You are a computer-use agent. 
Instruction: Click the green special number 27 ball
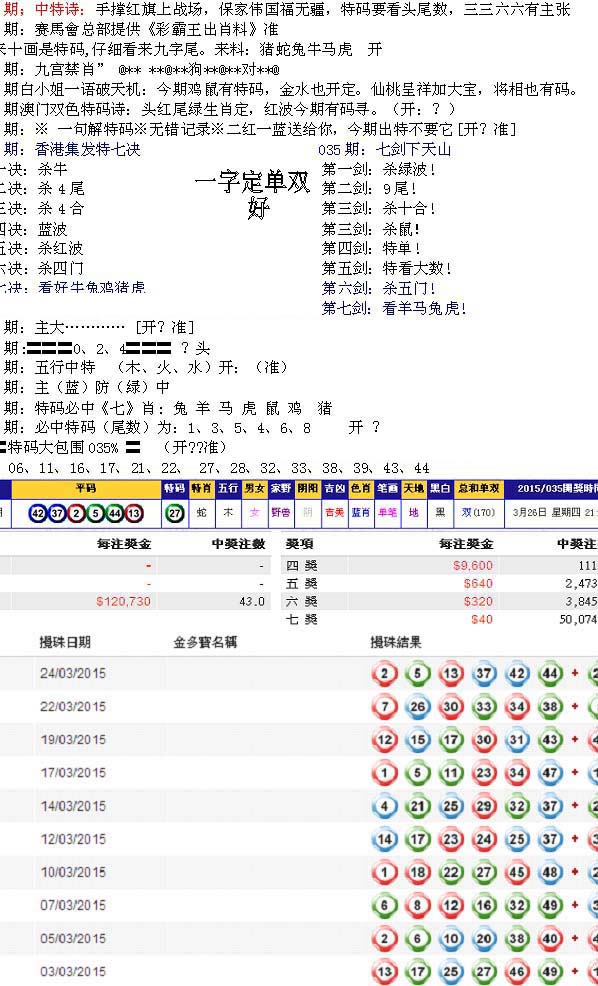tap(175, 513)
